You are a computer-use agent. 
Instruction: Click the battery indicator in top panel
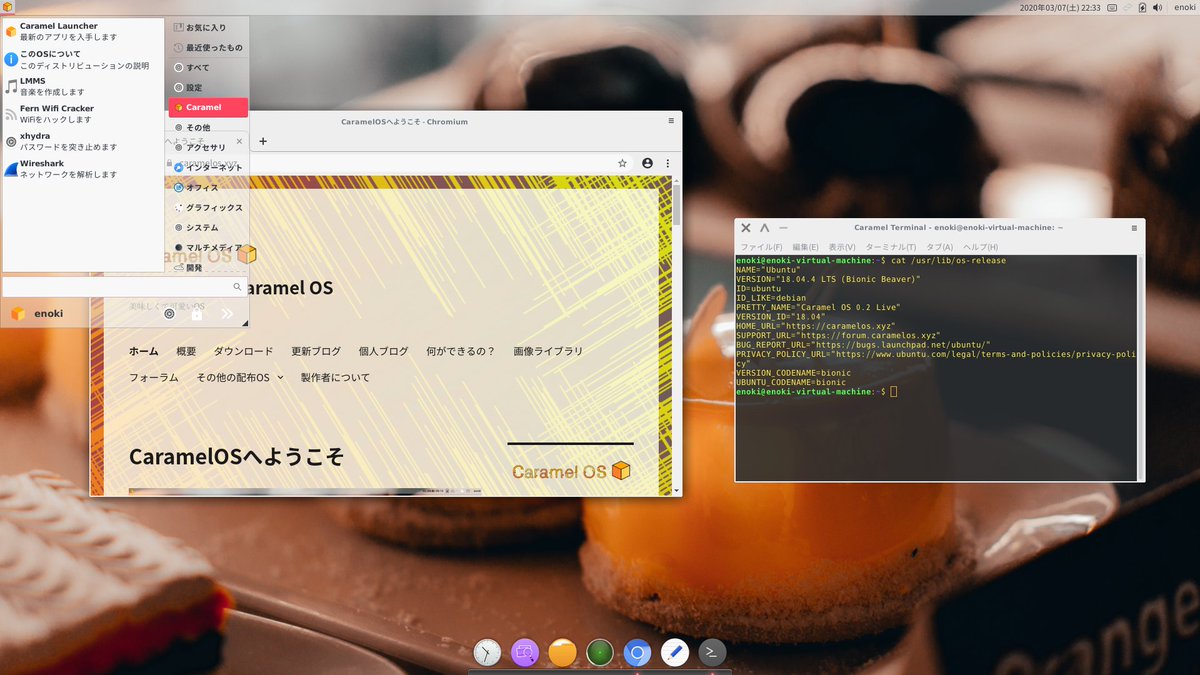point(1142,7)
